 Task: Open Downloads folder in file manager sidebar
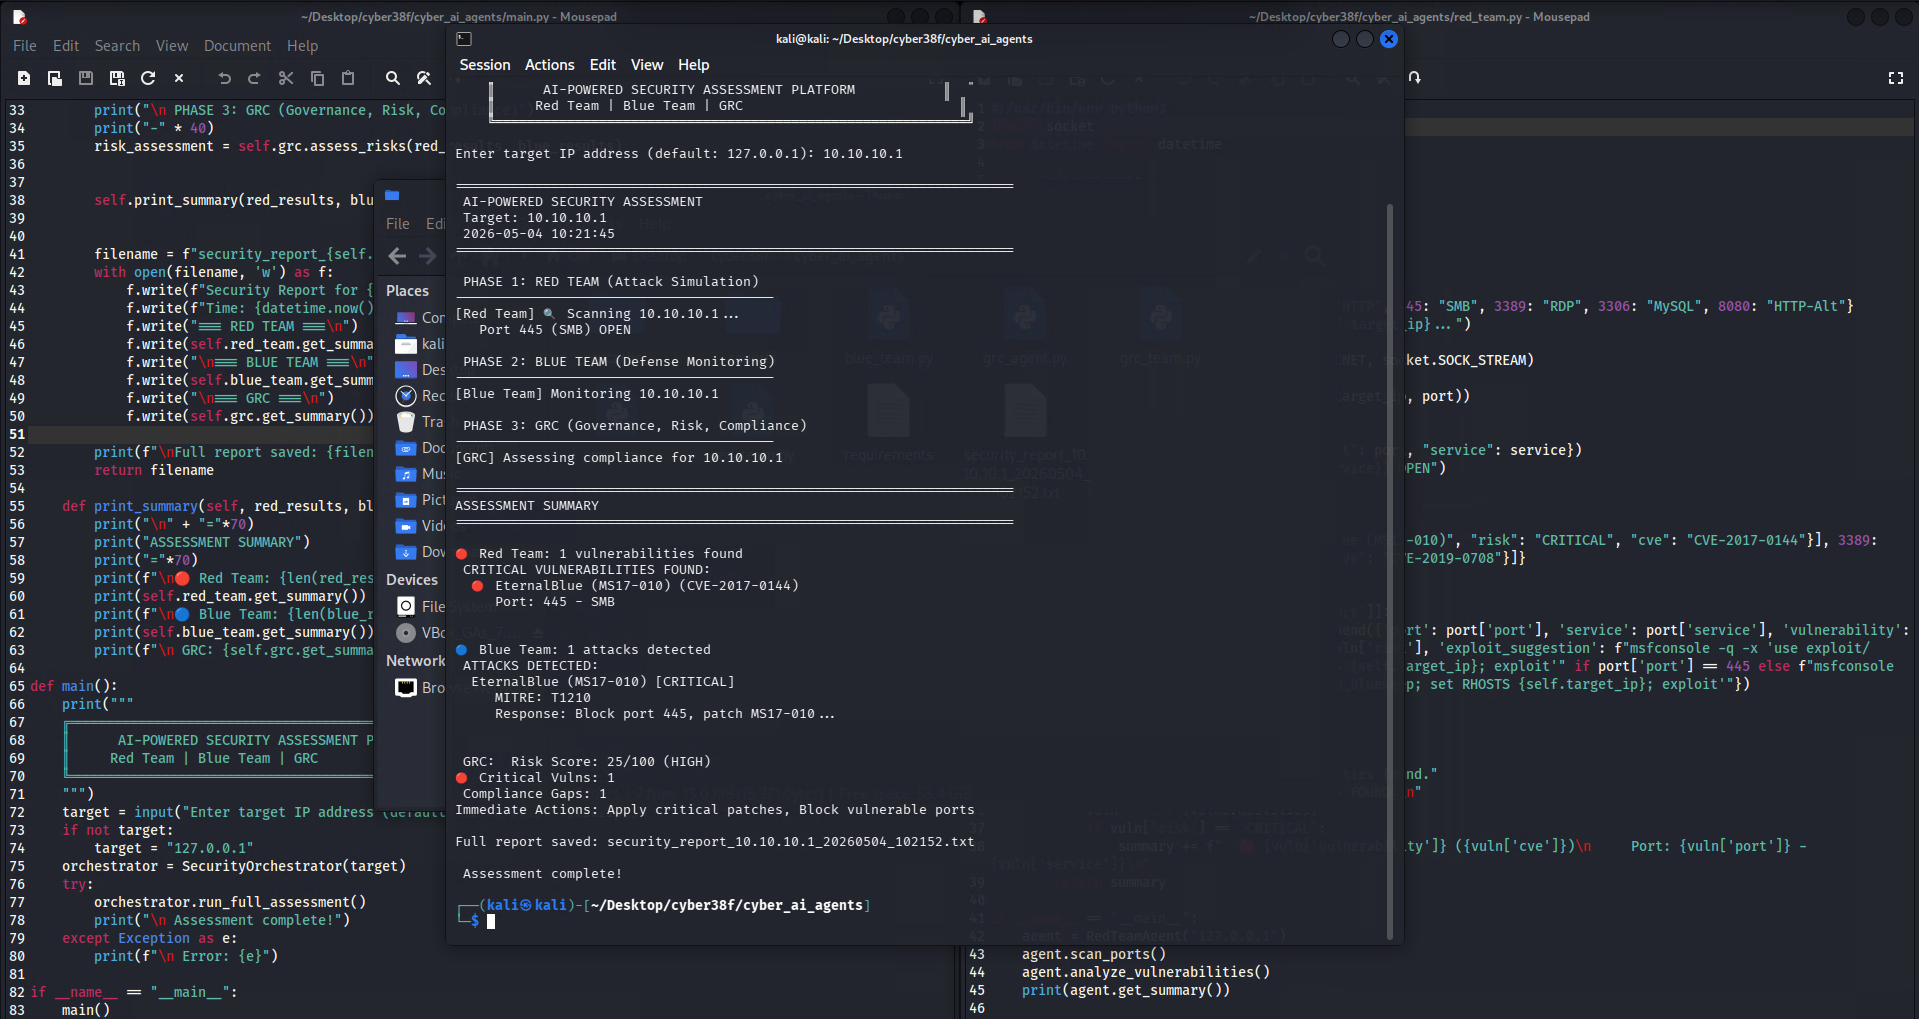tap(420, 552)
